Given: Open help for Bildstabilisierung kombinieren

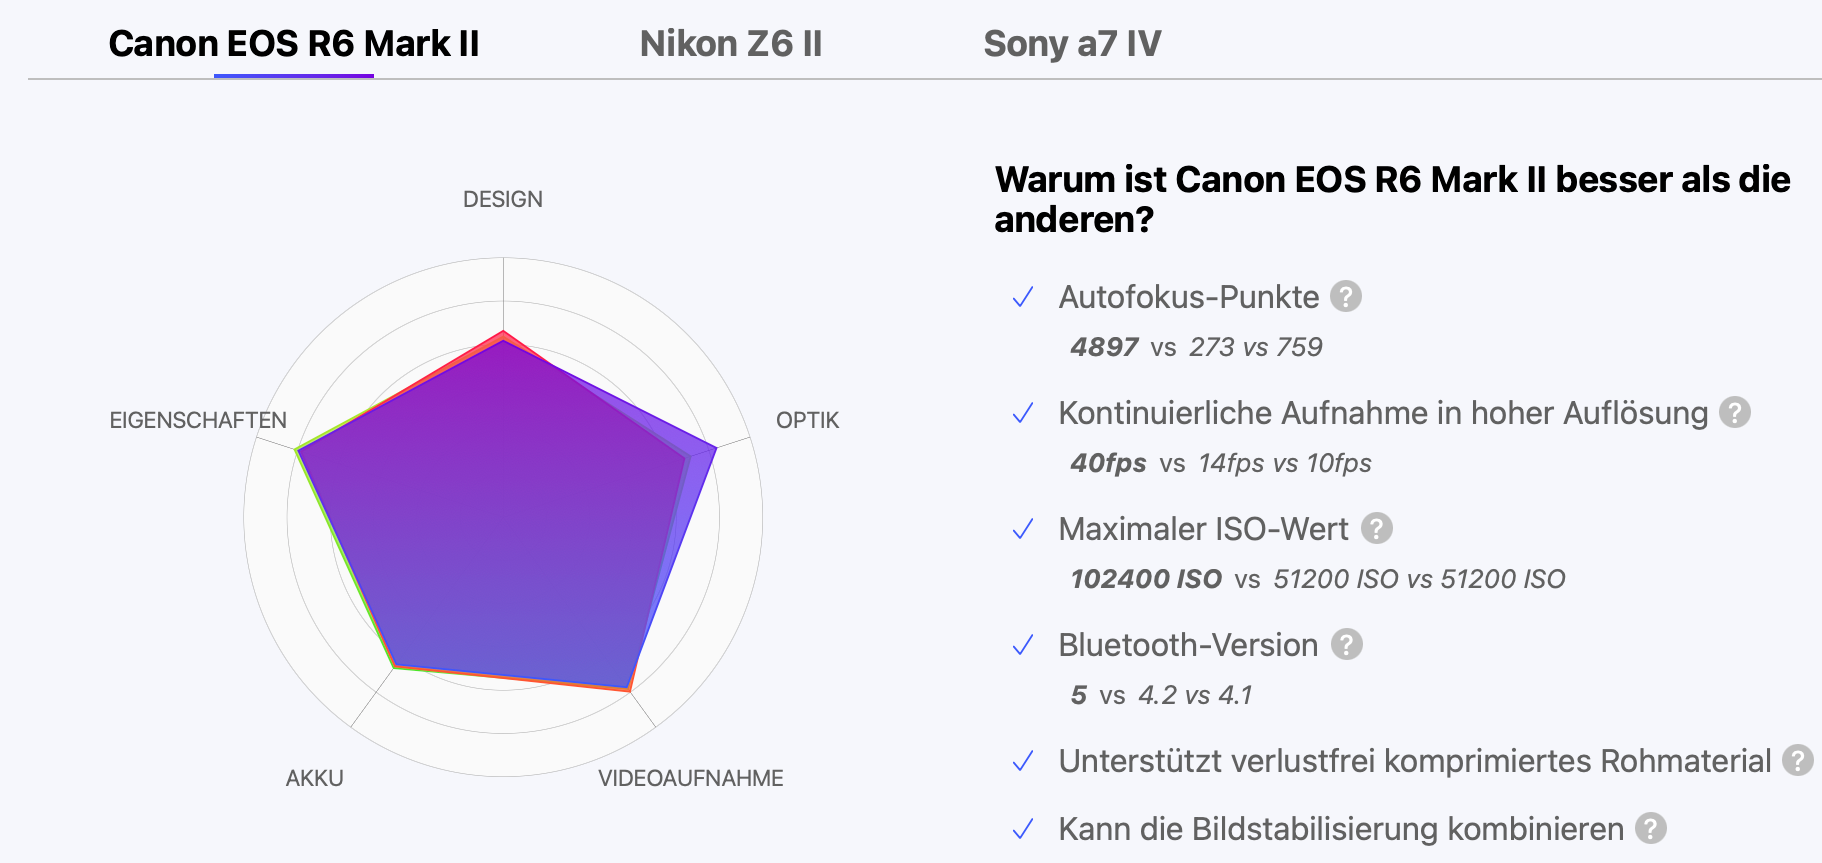Looking at the screenshot, I should coord(1650,829).
